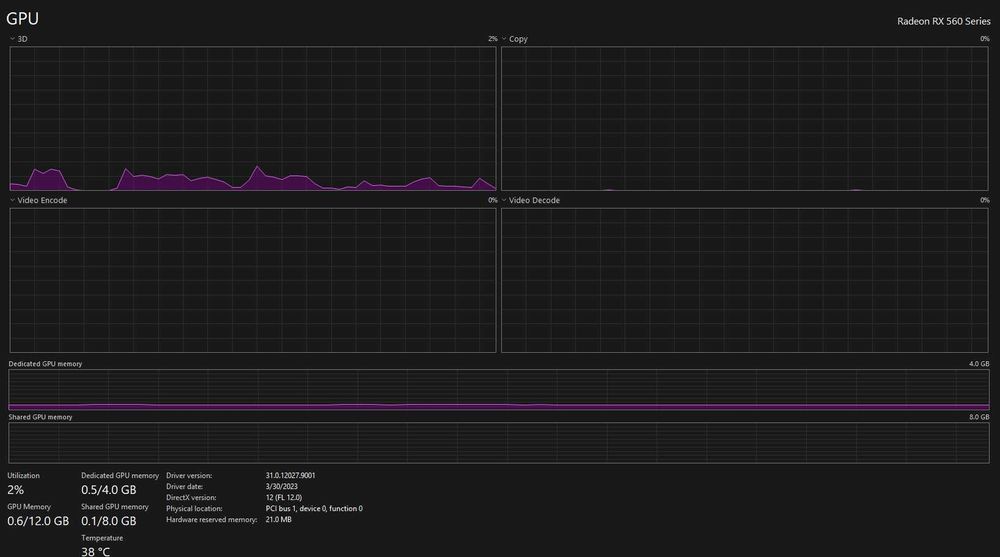Click the Shared GPU memory 0.1/8.0 GB value
Screen dimensions: 1000x557
tap(108, 521)
